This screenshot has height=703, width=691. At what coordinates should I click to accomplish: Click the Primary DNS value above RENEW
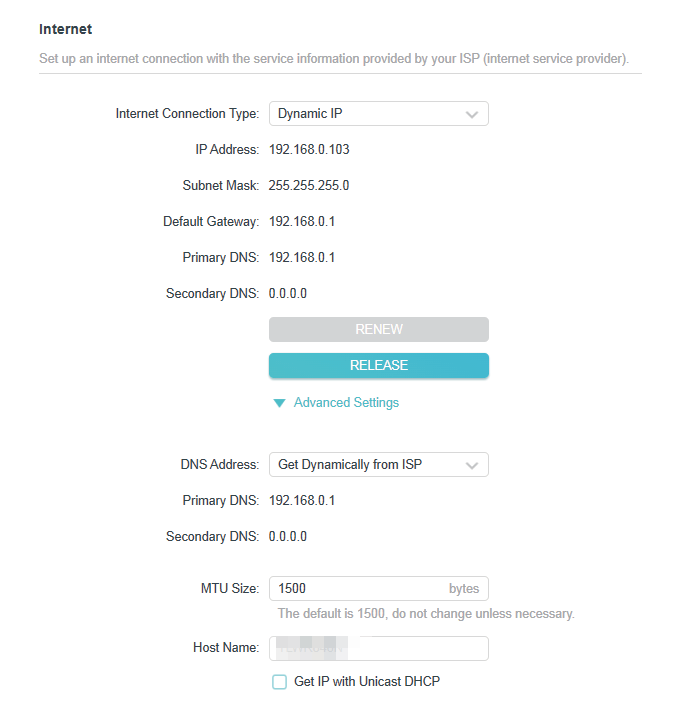302,258
